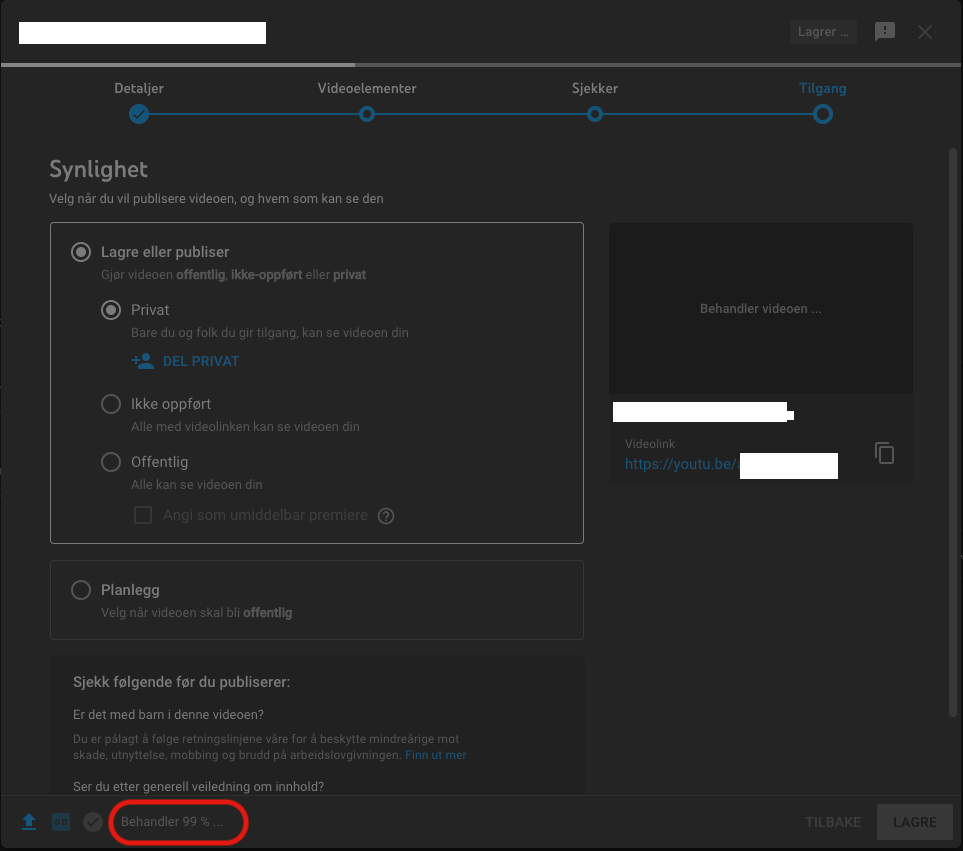Click the upload status arrow icon
The height and width of the screenshot is (851, 963).
[x=29, y=822]
